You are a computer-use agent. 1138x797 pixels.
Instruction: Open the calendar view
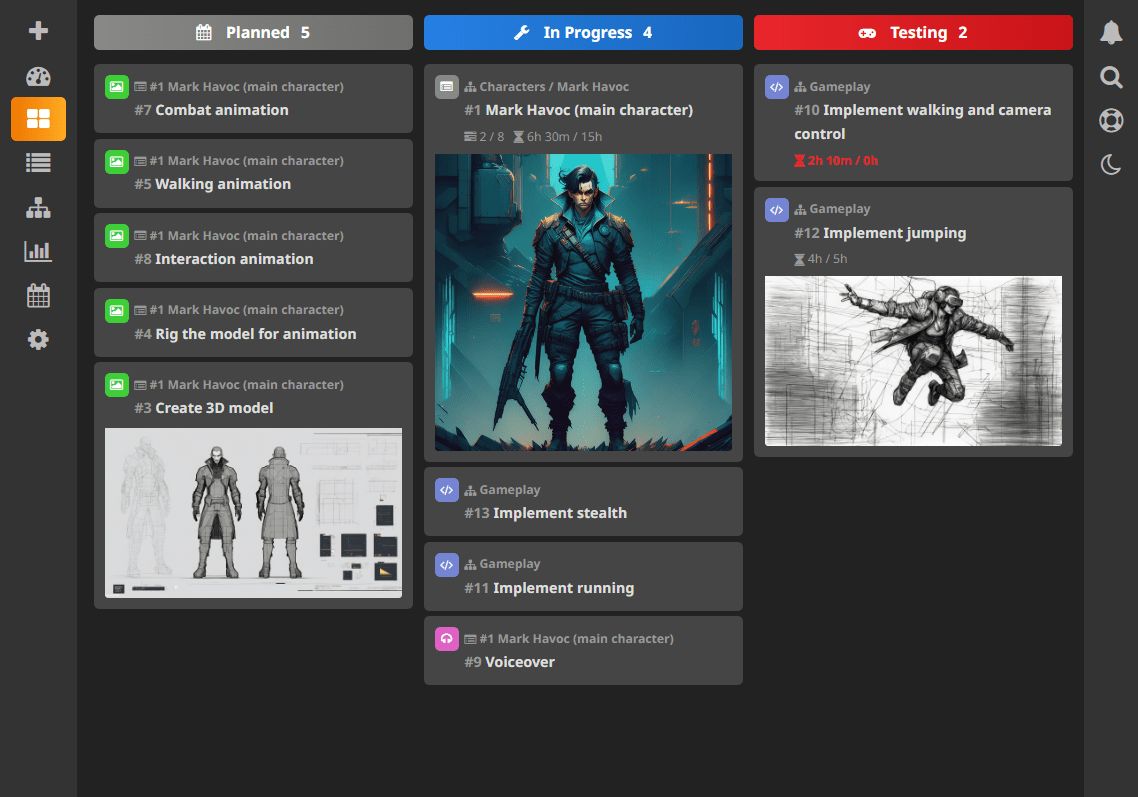tap(37, 295)
